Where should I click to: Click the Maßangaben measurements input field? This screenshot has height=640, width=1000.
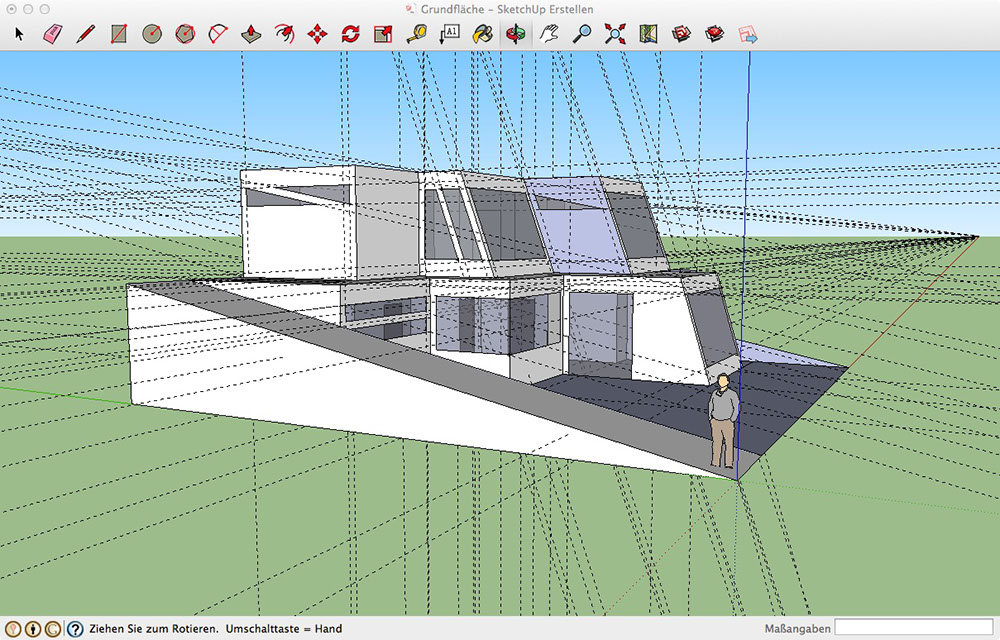click(x=914, y=628)
